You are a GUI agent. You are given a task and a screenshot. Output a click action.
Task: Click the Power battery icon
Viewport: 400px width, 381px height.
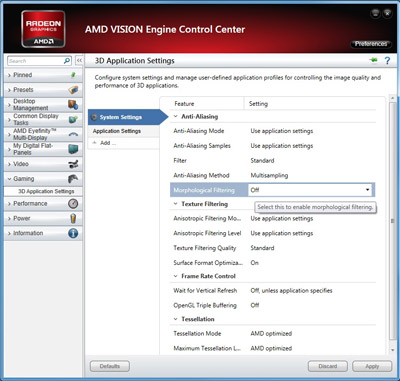click(73, 218)
